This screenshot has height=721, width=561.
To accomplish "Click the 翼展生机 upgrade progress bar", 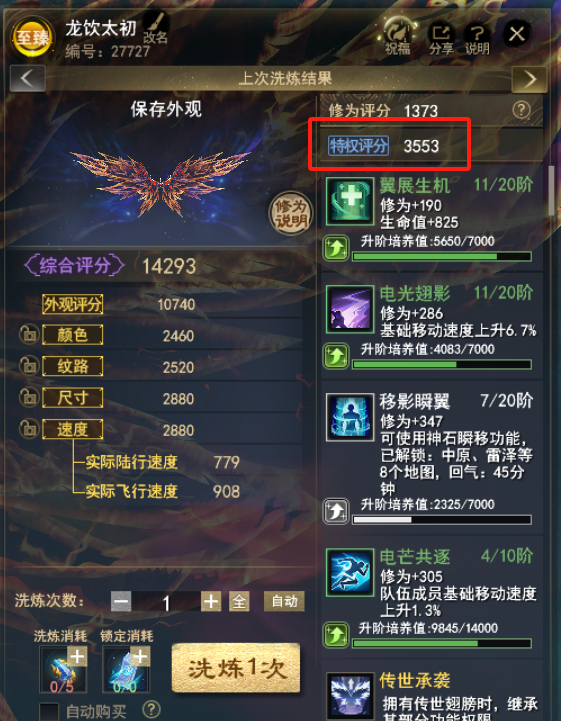I will coord(442,256).
